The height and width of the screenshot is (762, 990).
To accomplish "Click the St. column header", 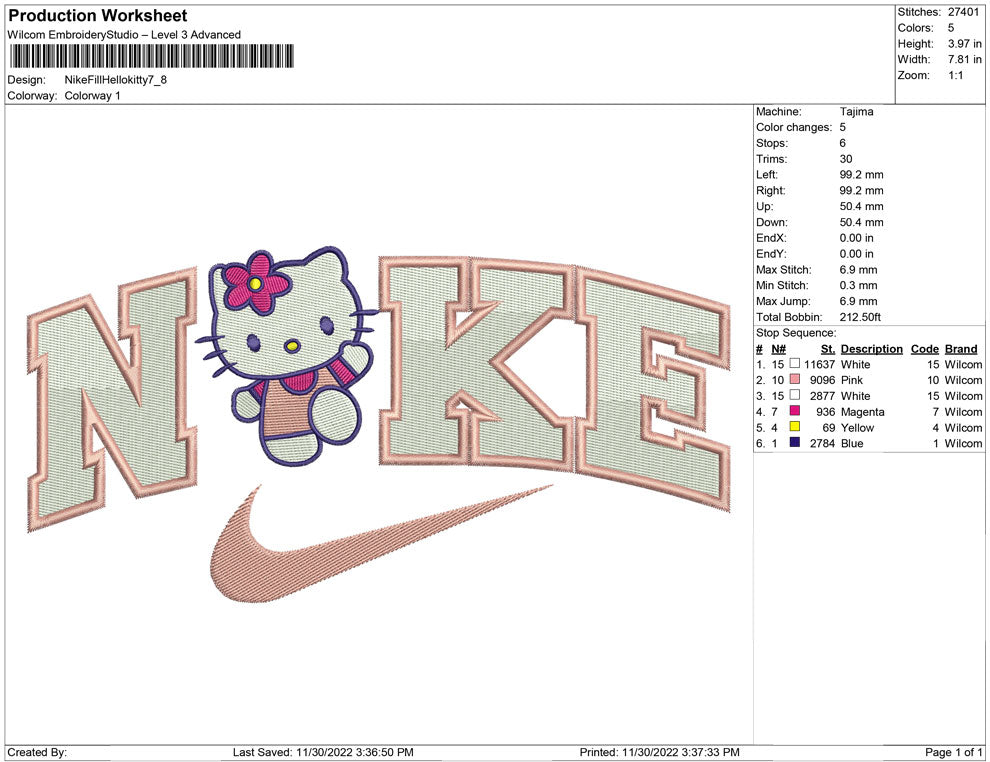I will pyautogui.click(x=827, y=349).
